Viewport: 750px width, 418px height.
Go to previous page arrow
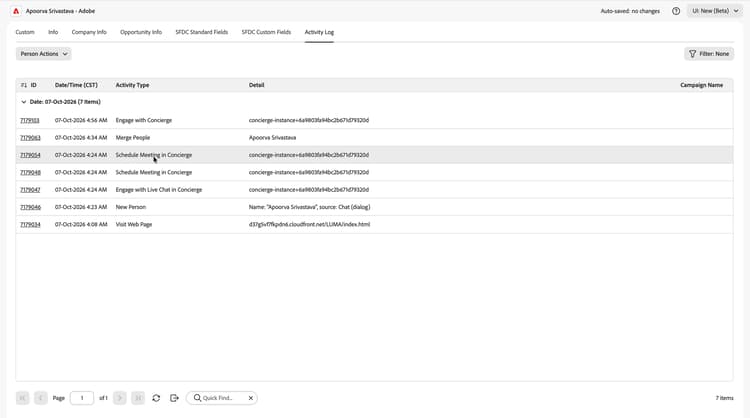(41, 398)
